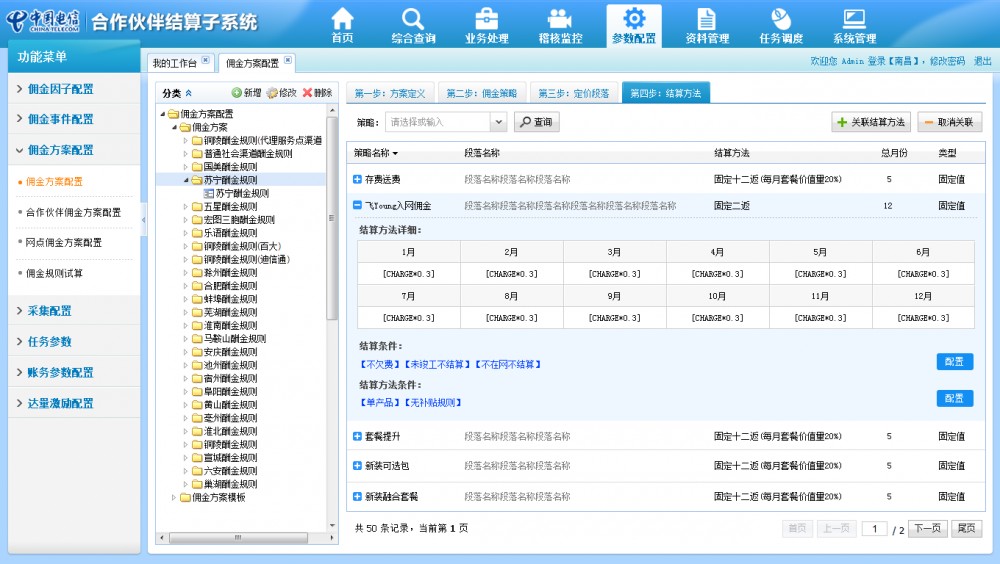This screenshot has height=564, width=1000.
Task: Open 稽核监控 camera icon
Action: tap(559, 19)
